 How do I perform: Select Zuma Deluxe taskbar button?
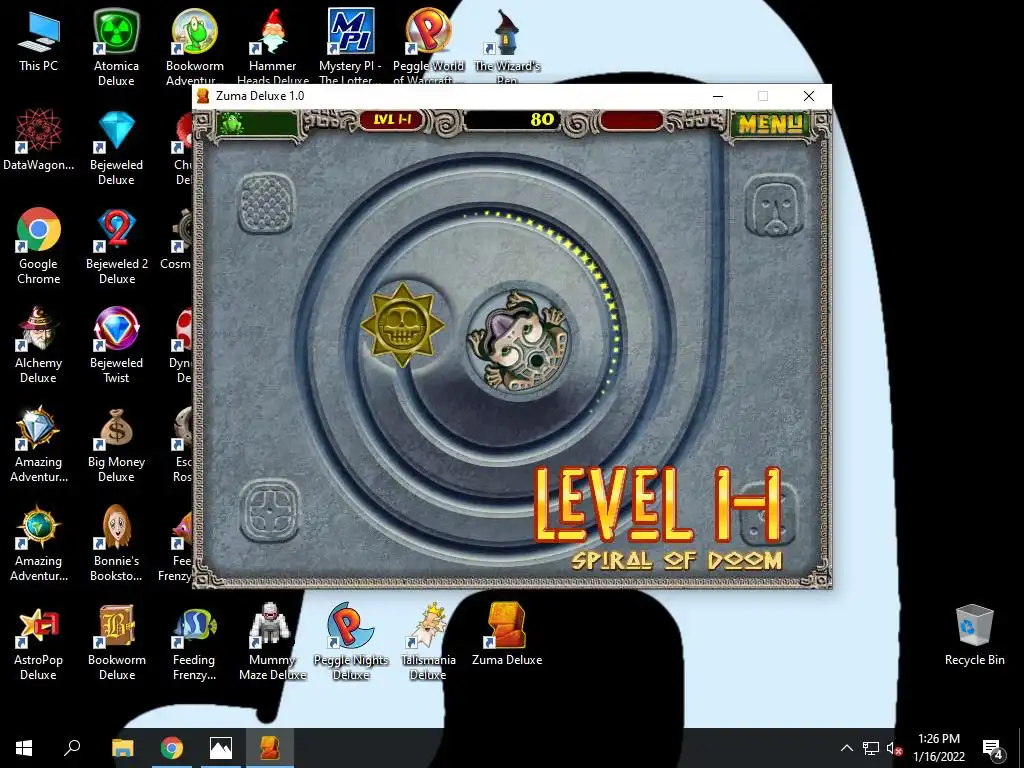tap(270, 748)
